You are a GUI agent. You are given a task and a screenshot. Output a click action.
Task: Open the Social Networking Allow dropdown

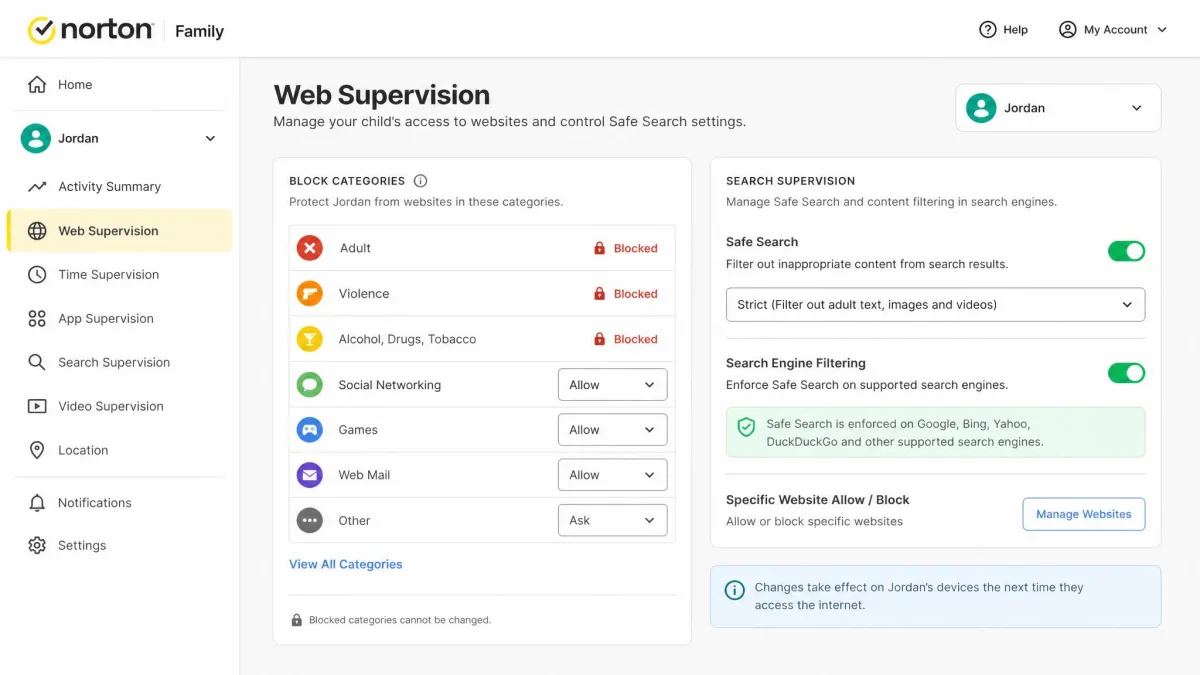click(x=612, y=385)
